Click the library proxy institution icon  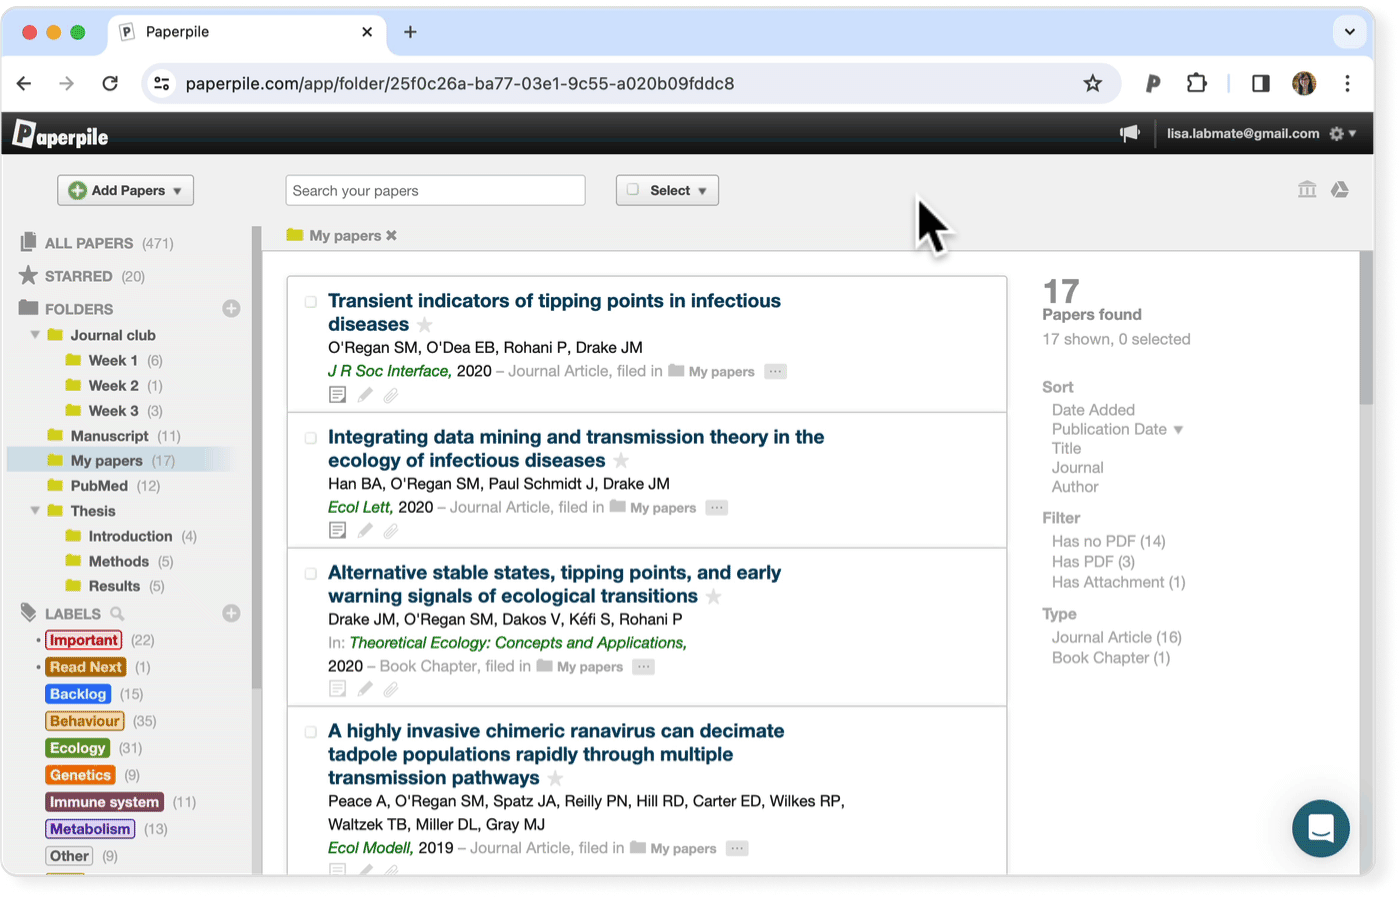click(1307, 188)
